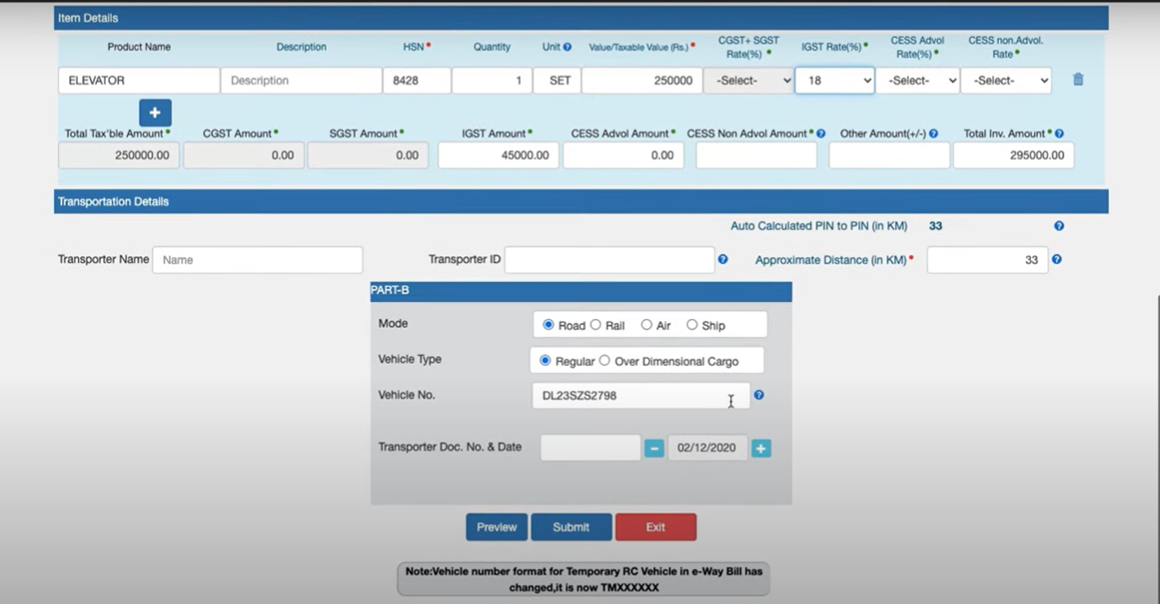Open CESS non-Advol Rate dropdown
Screen dimensions: 1160x604
pyautogui.click(x=1005, y=81)
